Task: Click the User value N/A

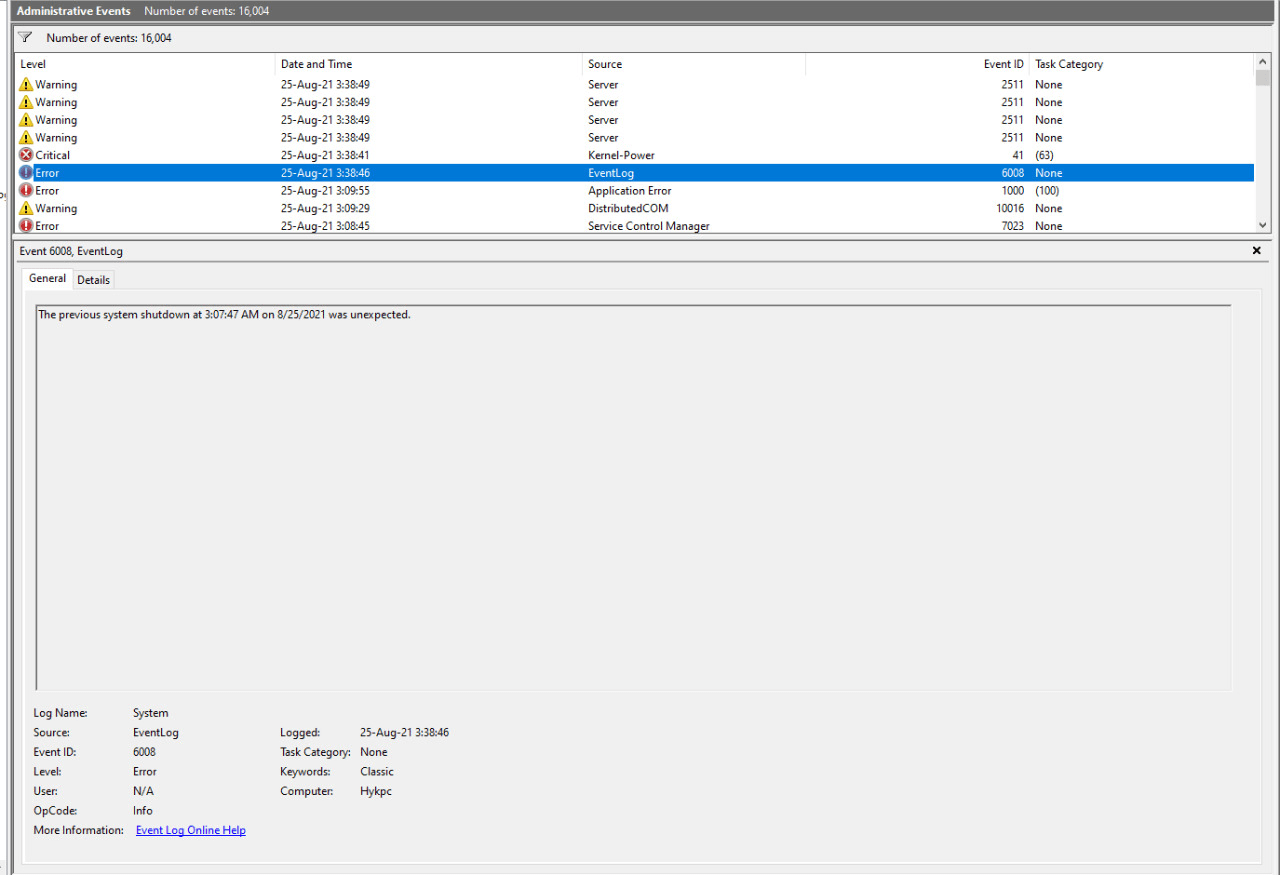Action: click(143, 791)
